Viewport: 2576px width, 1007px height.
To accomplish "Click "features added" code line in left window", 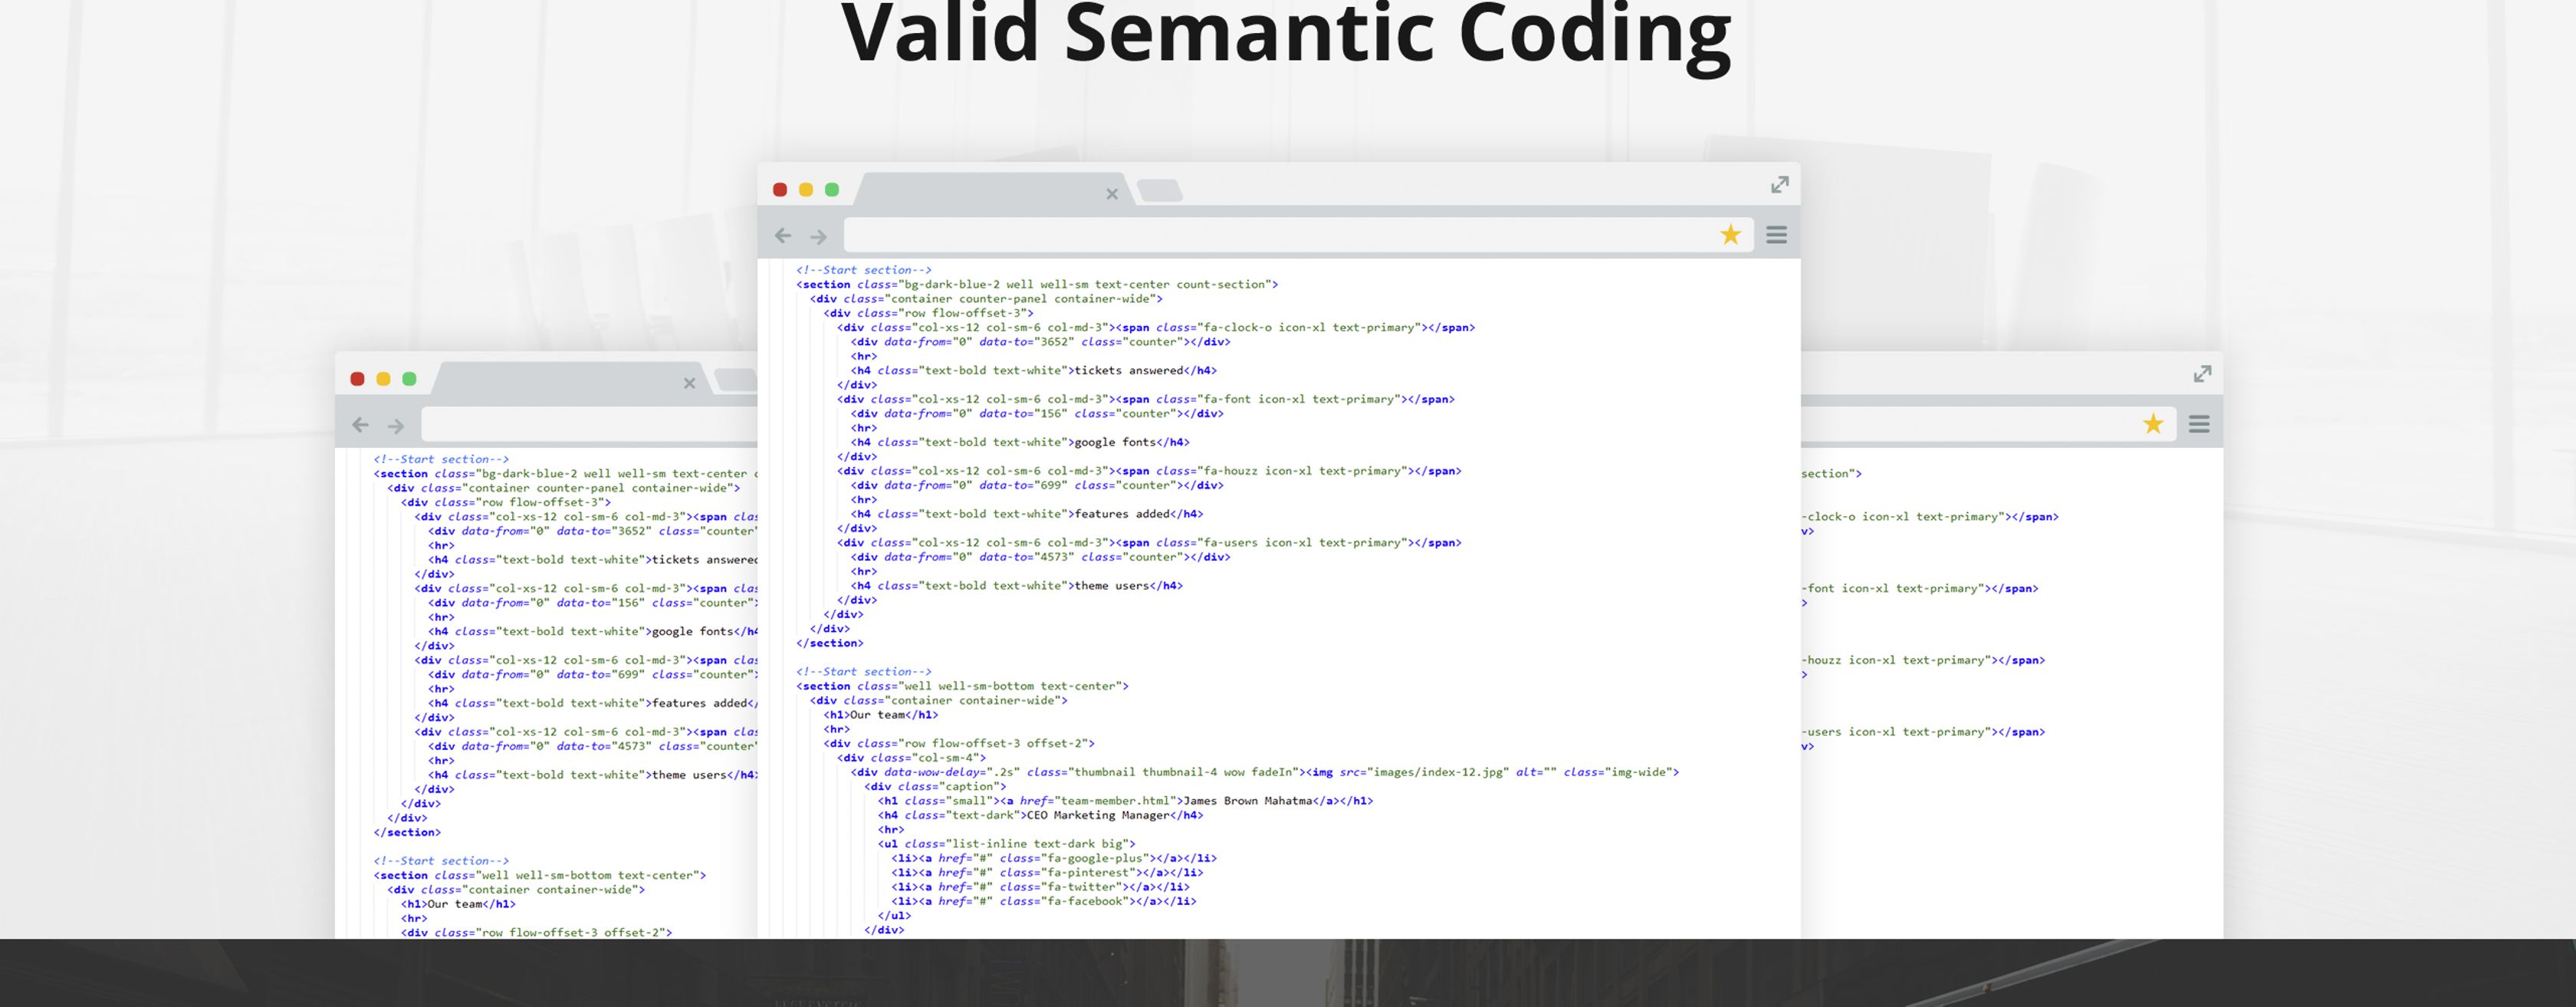I will click(593, 704).
